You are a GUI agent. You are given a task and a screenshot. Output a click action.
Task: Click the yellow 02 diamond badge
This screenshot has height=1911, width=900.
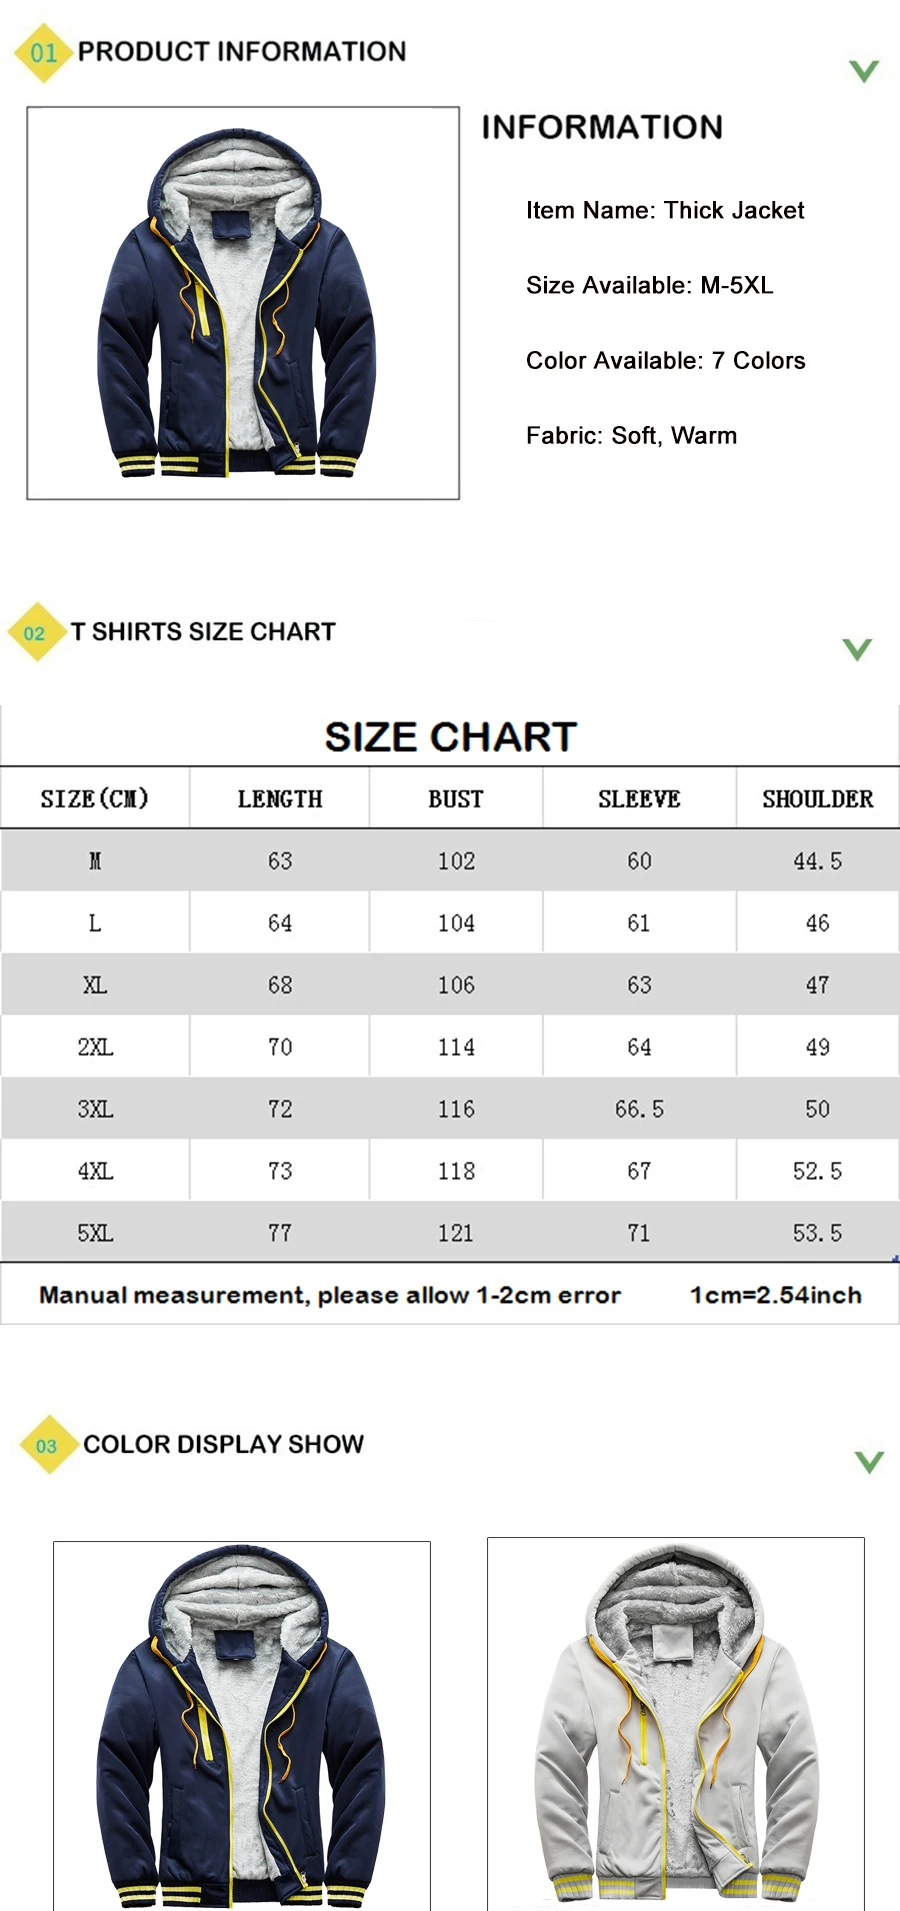click(35, 632)
